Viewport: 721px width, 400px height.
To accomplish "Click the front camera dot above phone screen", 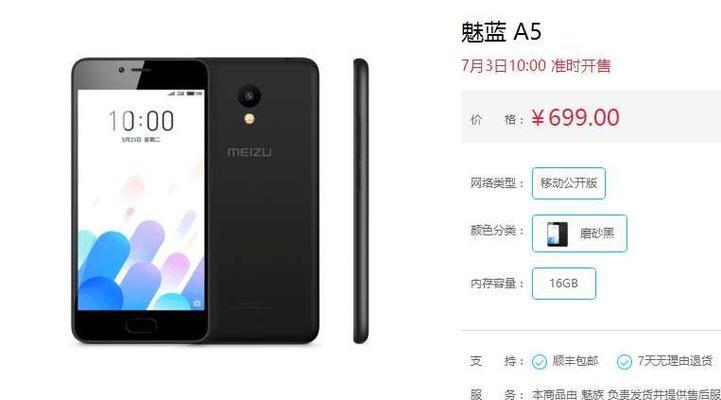I will pos(121,70).
